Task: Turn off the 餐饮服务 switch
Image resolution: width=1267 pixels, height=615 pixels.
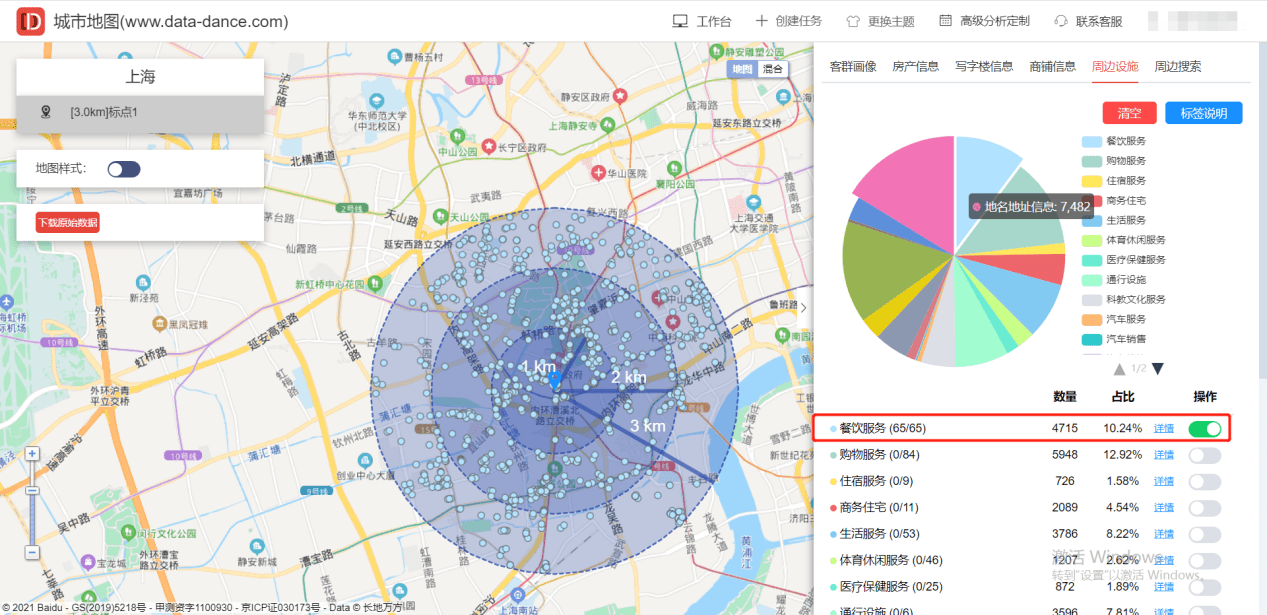Action: click(x=1205, y=429)
